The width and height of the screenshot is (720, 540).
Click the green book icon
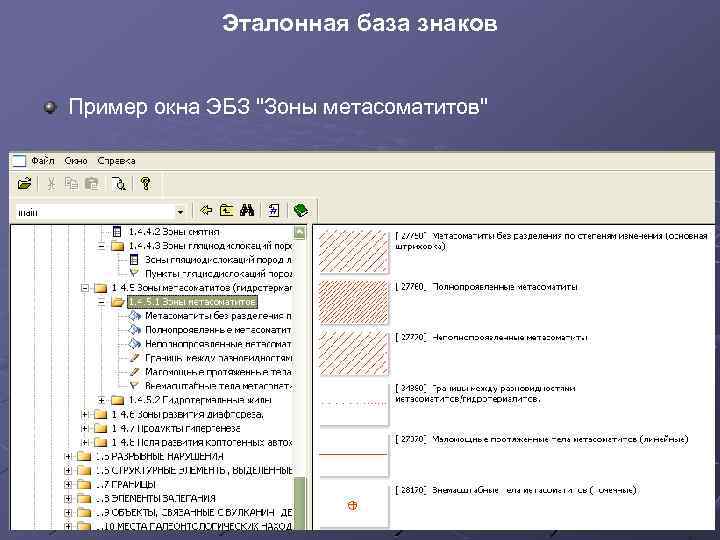301,210
